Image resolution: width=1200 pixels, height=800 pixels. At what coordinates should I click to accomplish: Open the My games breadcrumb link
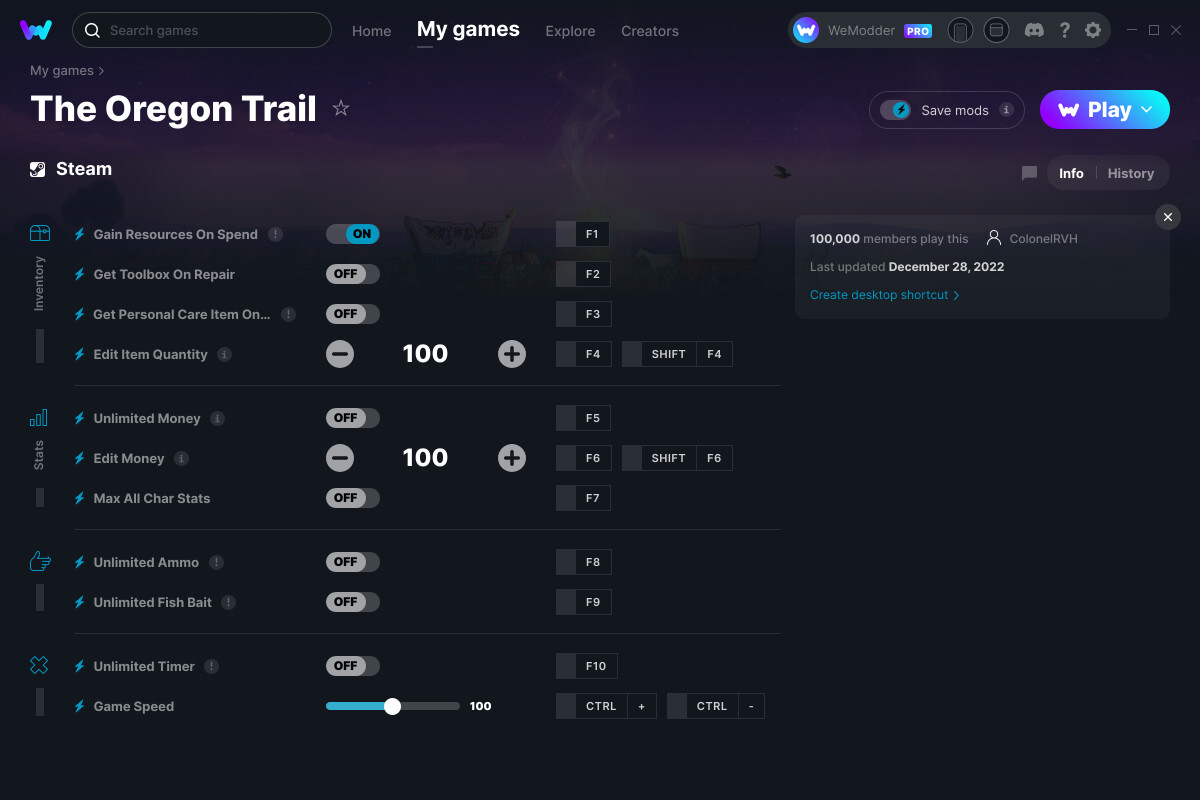tap(62, 71)
